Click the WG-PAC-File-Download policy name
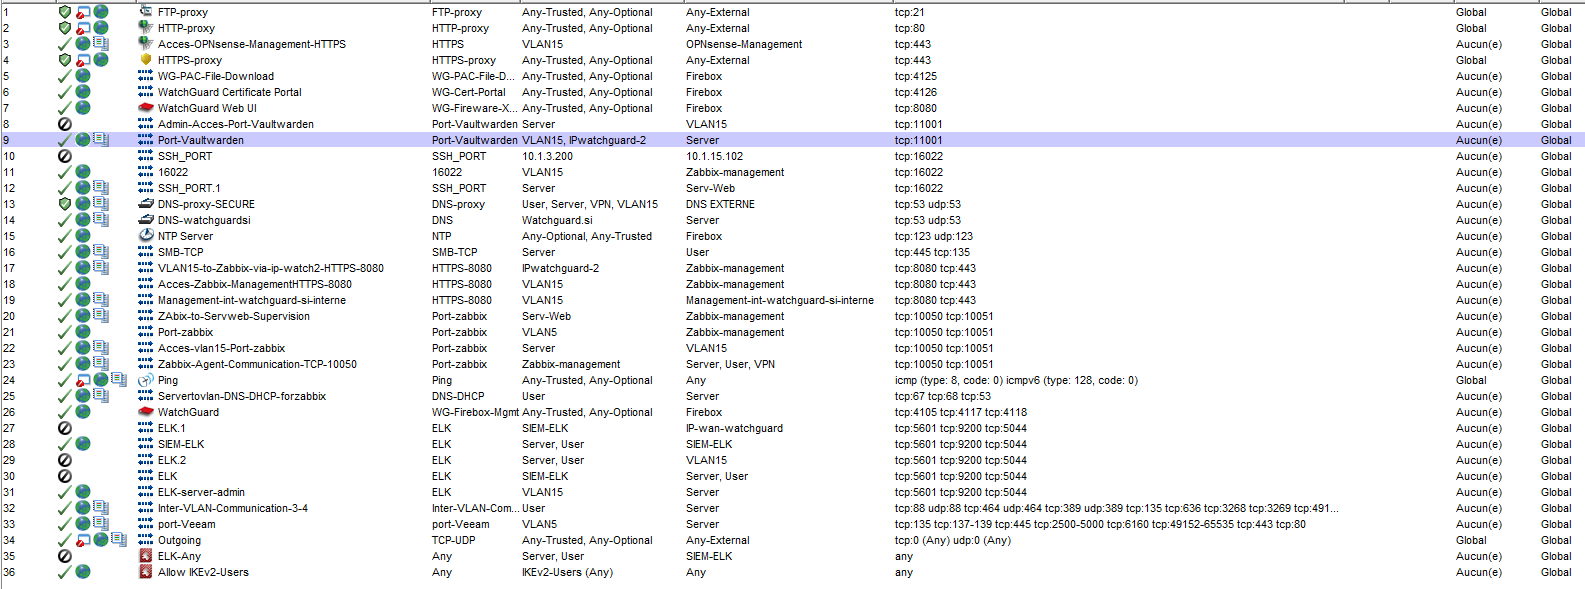The image size is (1585, 589). point(216,76)
